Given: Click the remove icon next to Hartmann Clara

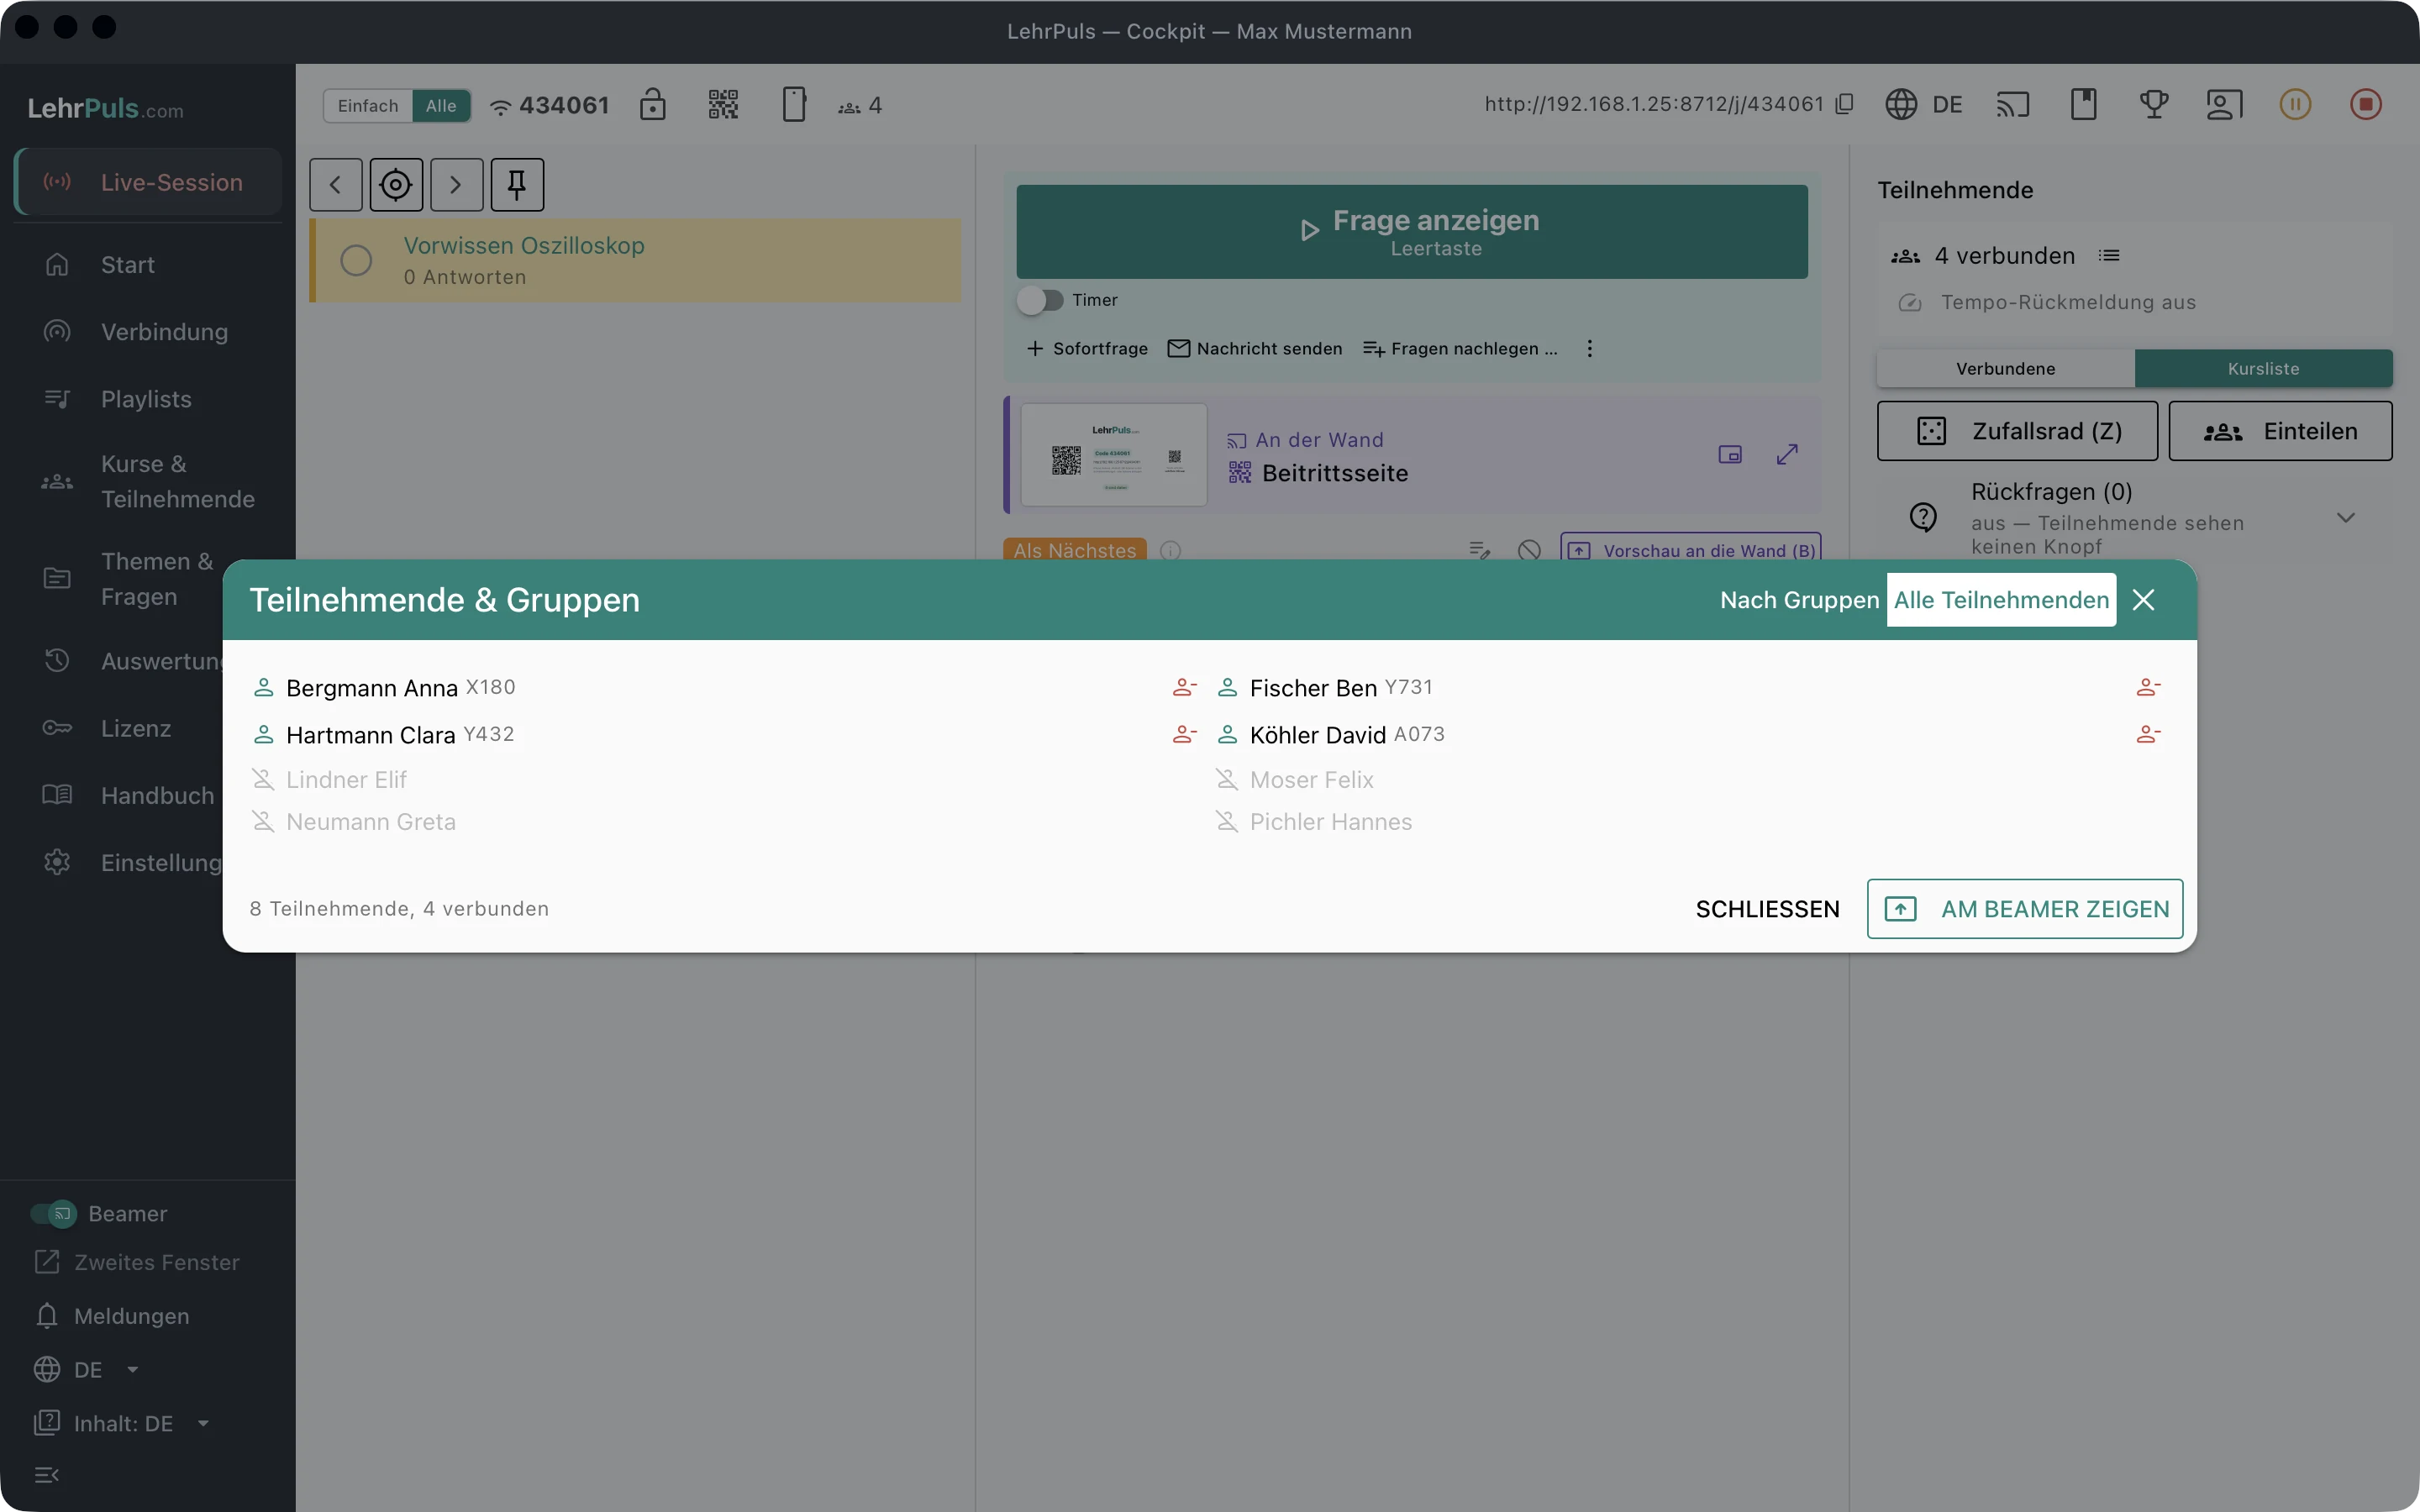Looking at the screenshot, I should tap(1184, 734).
